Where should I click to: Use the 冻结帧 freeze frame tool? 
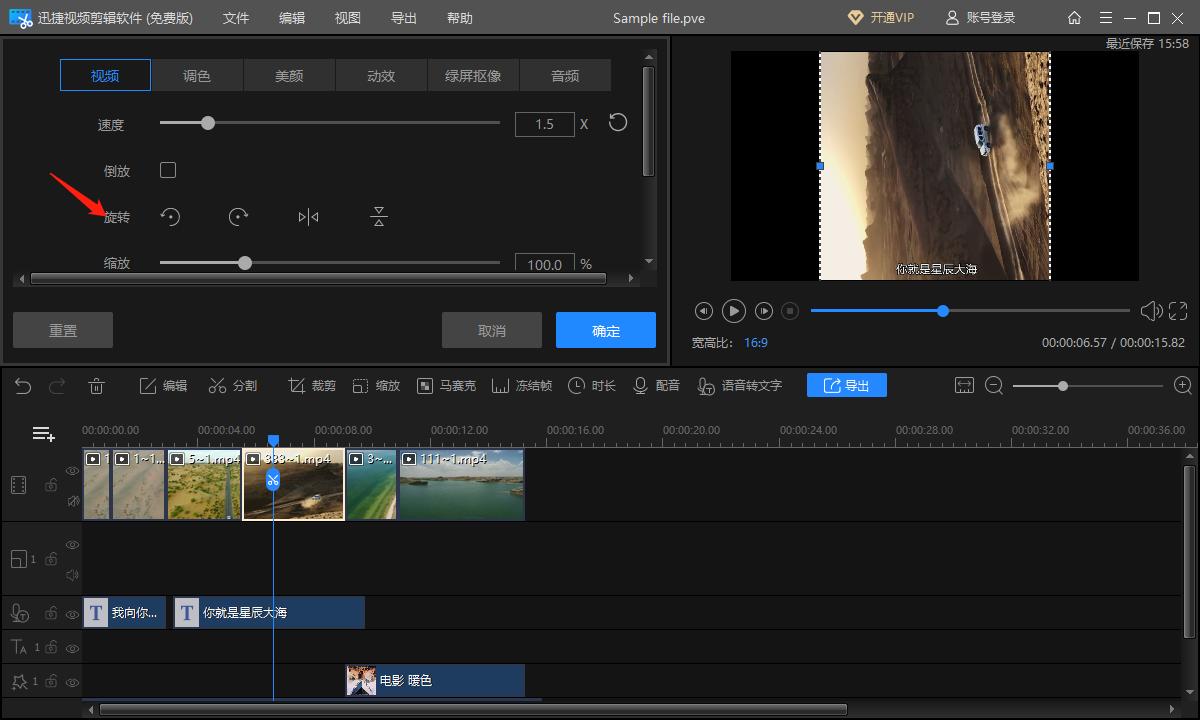pos(522,386)
